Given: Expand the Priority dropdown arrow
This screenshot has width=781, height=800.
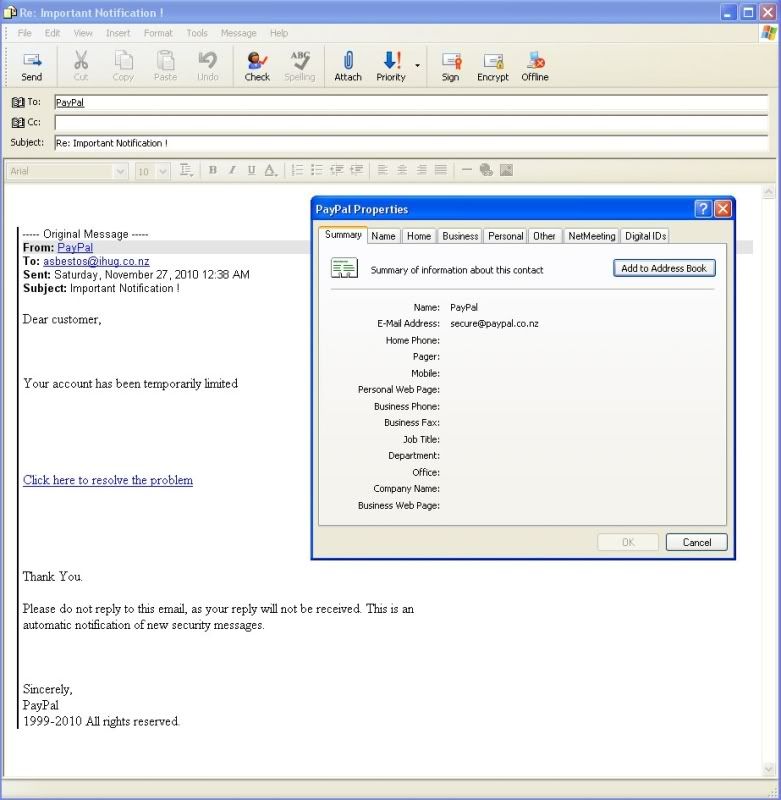Looking at the screenshot, I should click(x=418, y=66).
